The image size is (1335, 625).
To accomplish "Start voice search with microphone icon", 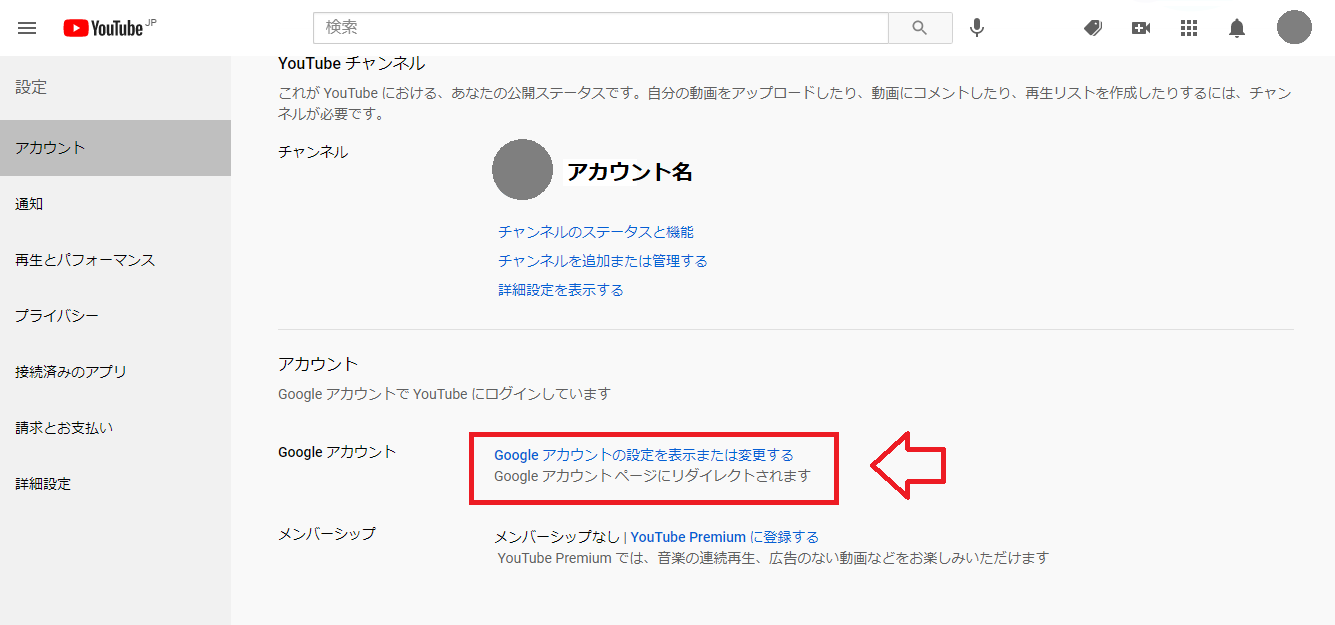I will point(977,28).
